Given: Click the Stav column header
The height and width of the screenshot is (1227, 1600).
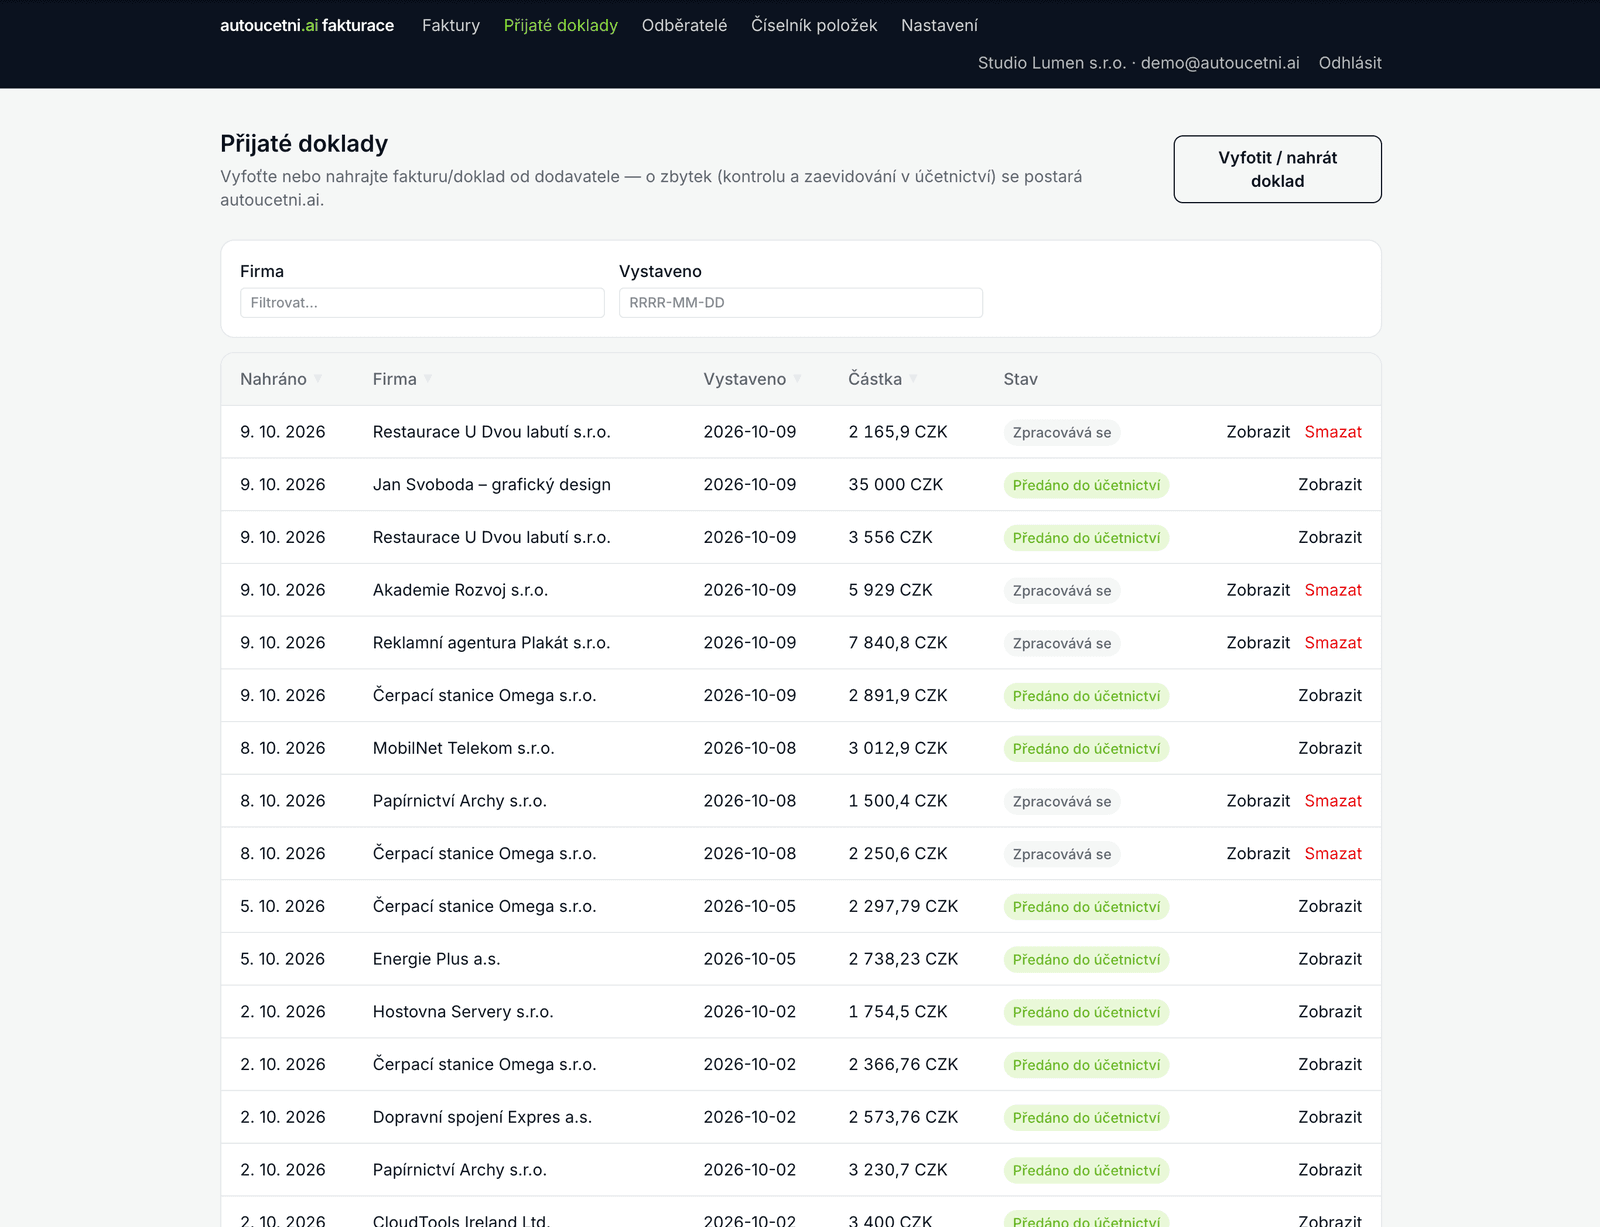Looking at the screenshot, I should [1021, 379].
